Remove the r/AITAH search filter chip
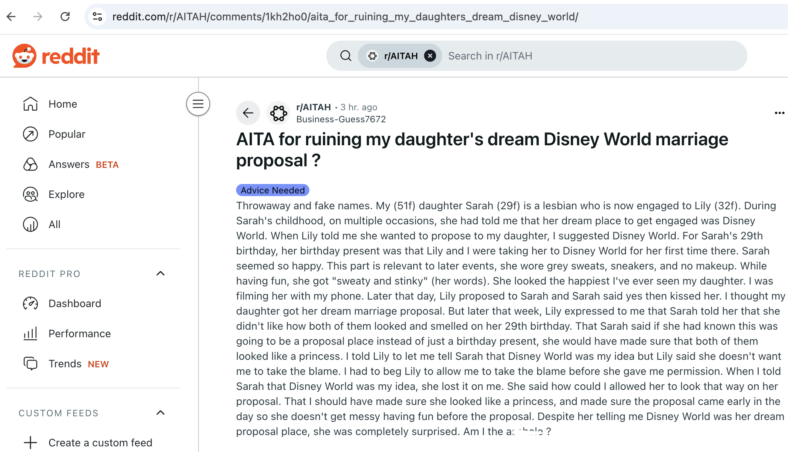The height and width of the screenshot is (452, 788). pyautogui.click(x=430, y=56)
